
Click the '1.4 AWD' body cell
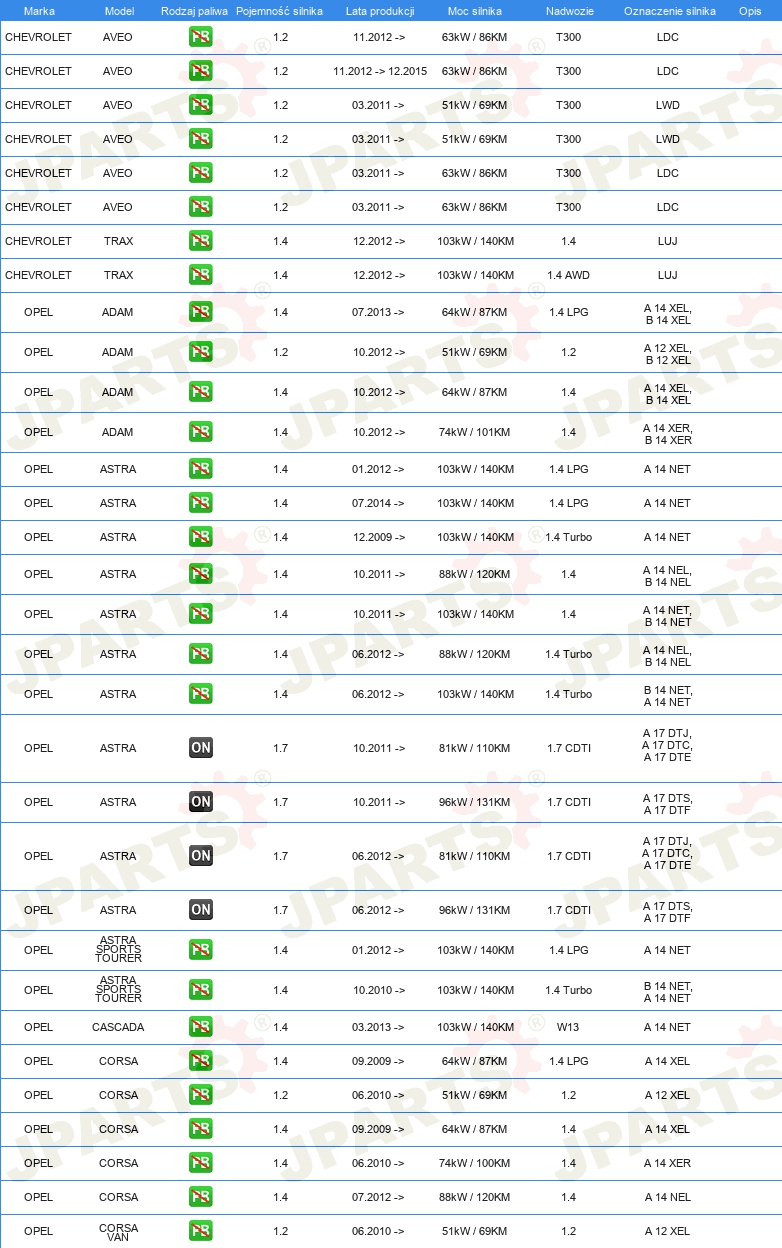pos(568,275)
